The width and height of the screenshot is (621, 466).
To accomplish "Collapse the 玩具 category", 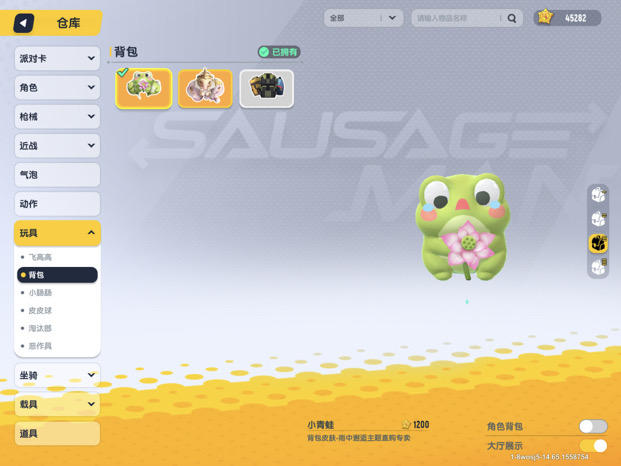I will pyautogui.click(x=57, y=233).
